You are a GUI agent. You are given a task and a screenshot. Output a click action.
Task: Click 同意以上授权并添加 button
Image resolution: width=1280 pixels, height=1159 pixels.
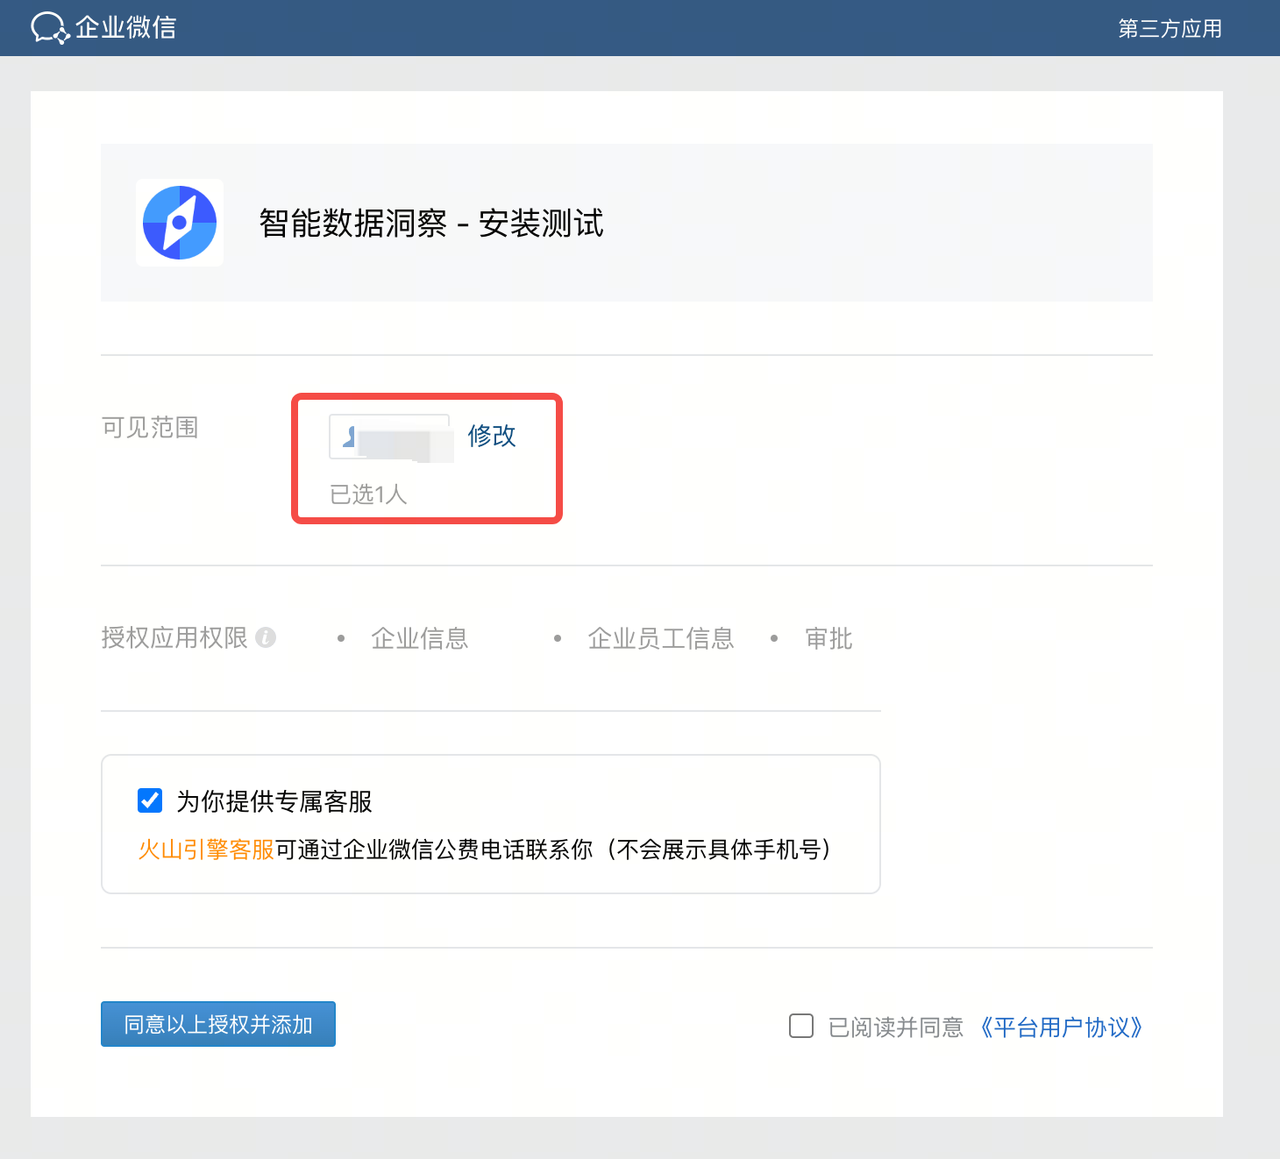click(218, 1024)
